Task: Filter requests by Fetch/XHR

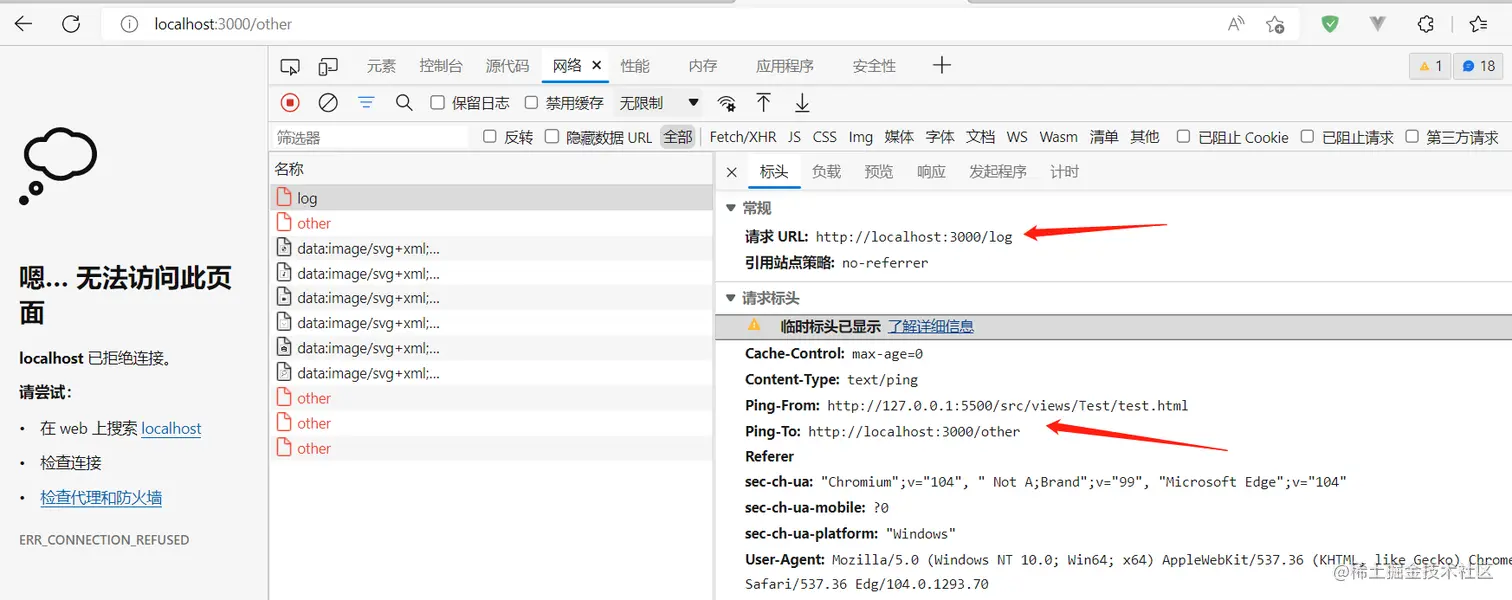Action: pos(743,137)
